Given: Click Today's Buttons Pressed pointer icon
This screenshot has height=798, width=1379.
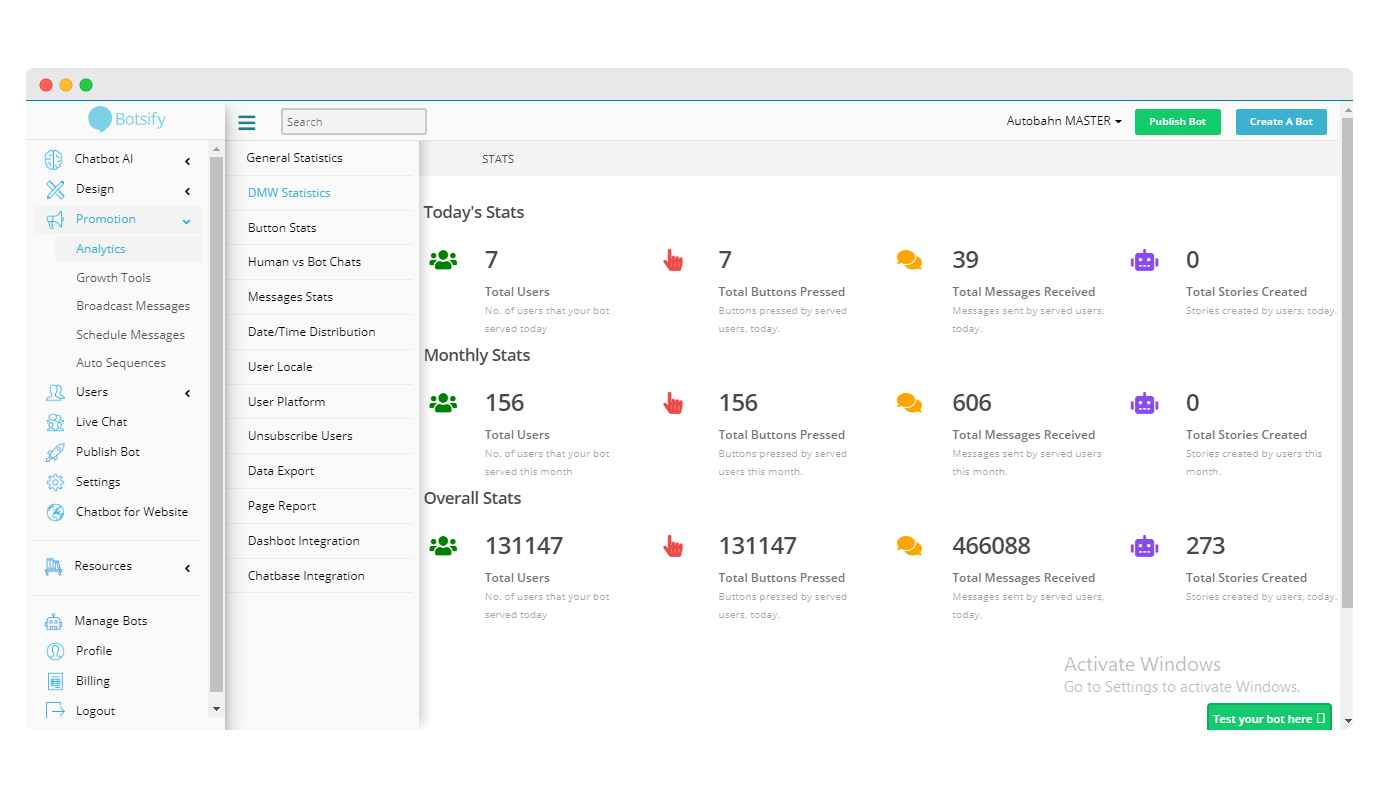Looking at the screenshot, I should point(673,261).
